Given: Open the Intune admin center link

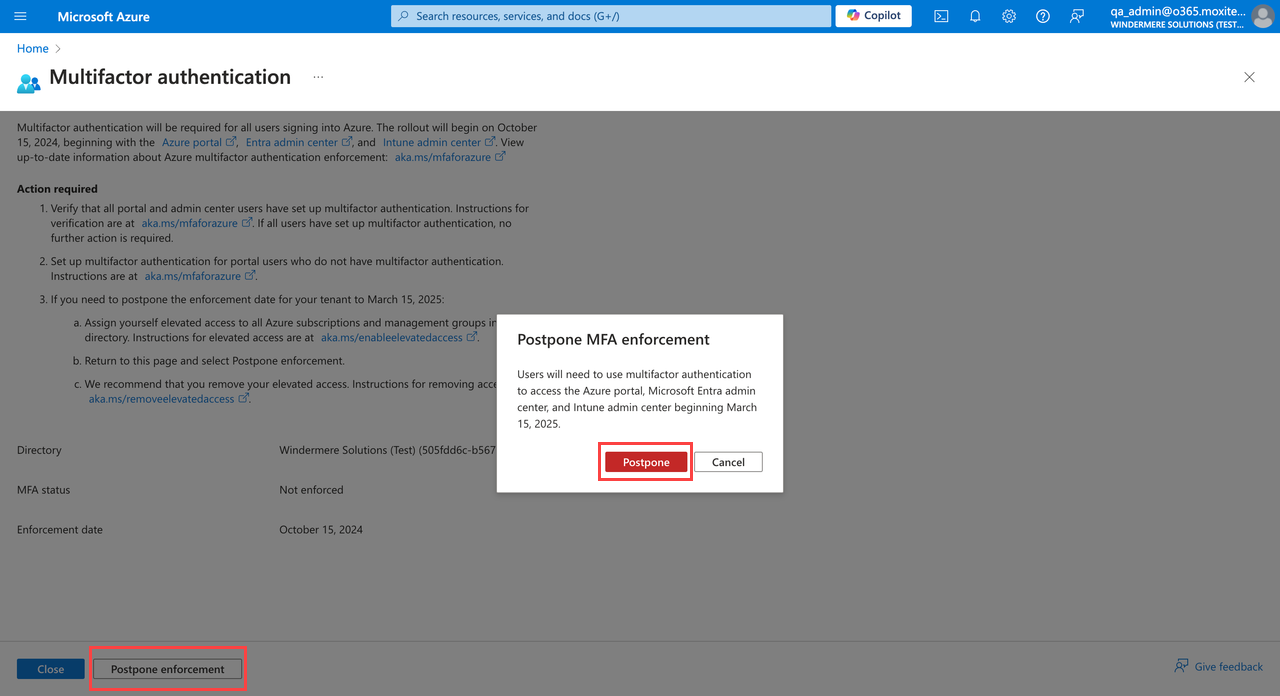Looking at the screenshot, I should point(439,142).
